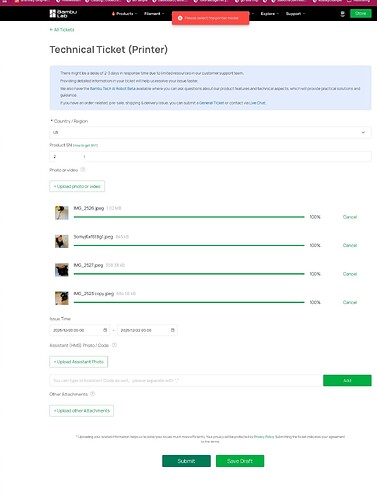Image resolution: width=377 pixels, height=500 pixels.
Task: Open the shopping cart icon in header
Action: 342,14
